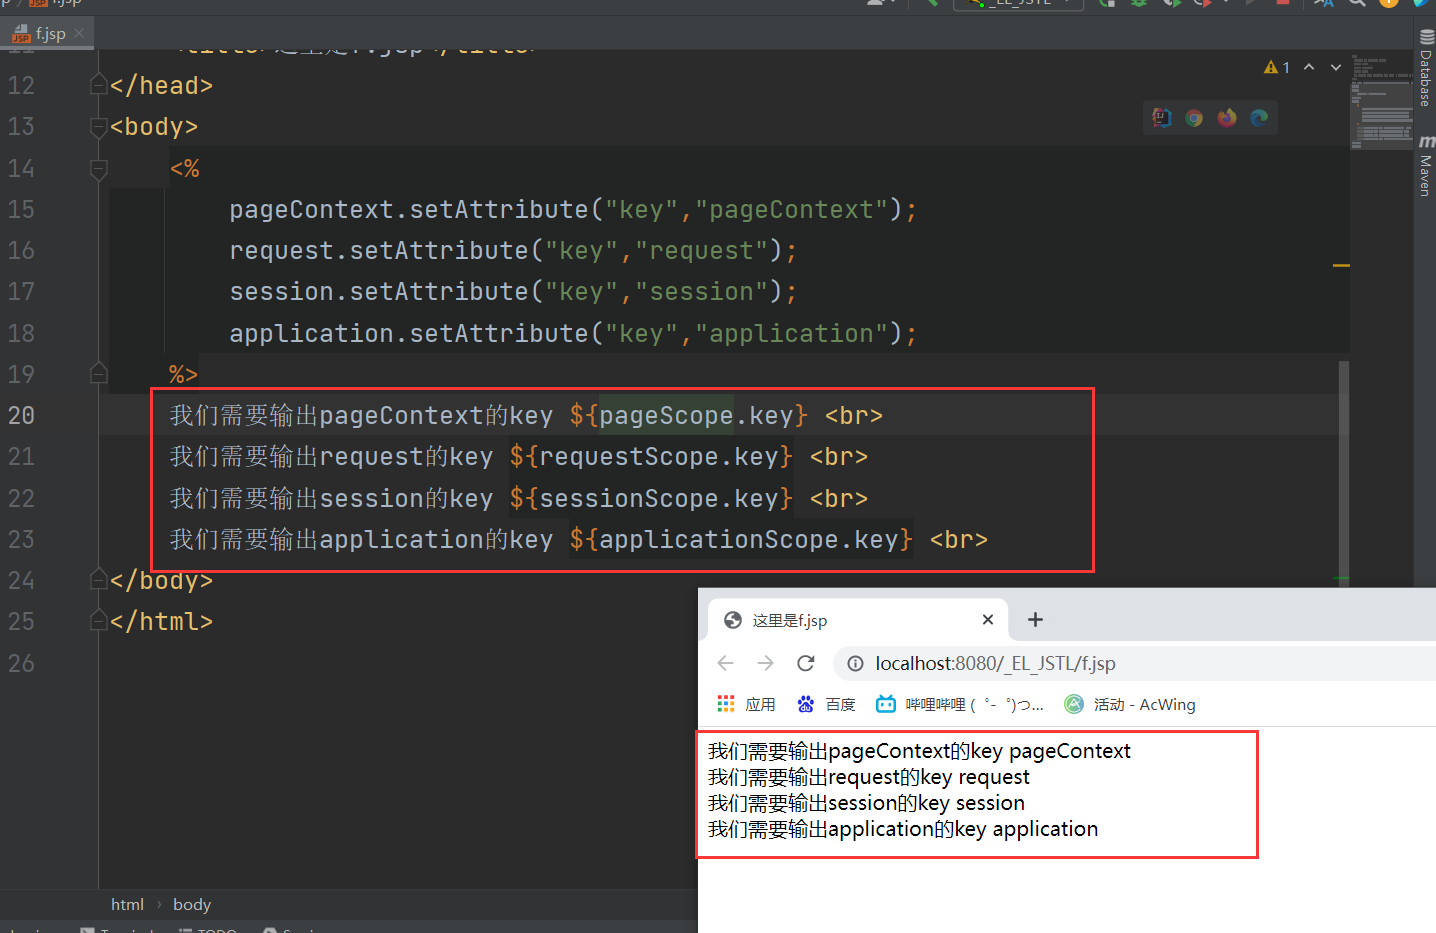The image size is (1436, 933).
Task: Open preview in built-in IntelliJ browser icon
Action: (1161, 118)
